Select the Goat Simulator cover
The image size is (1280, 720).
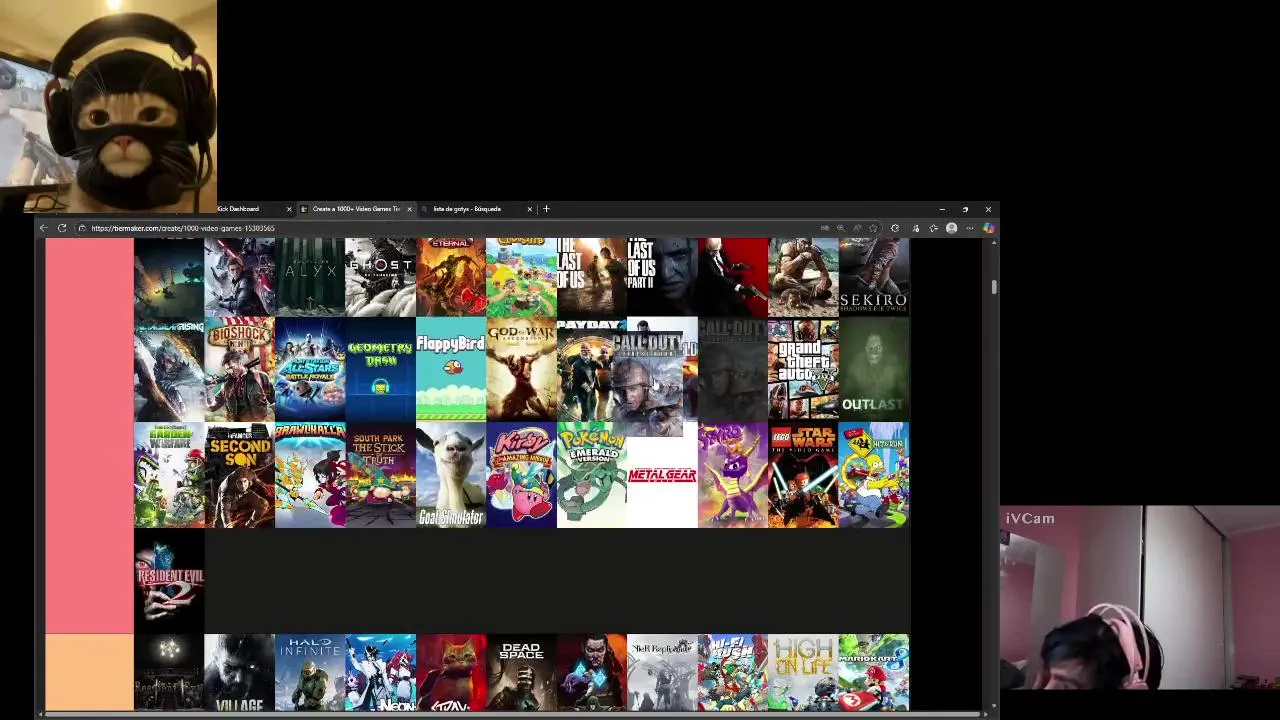(451, 475)
